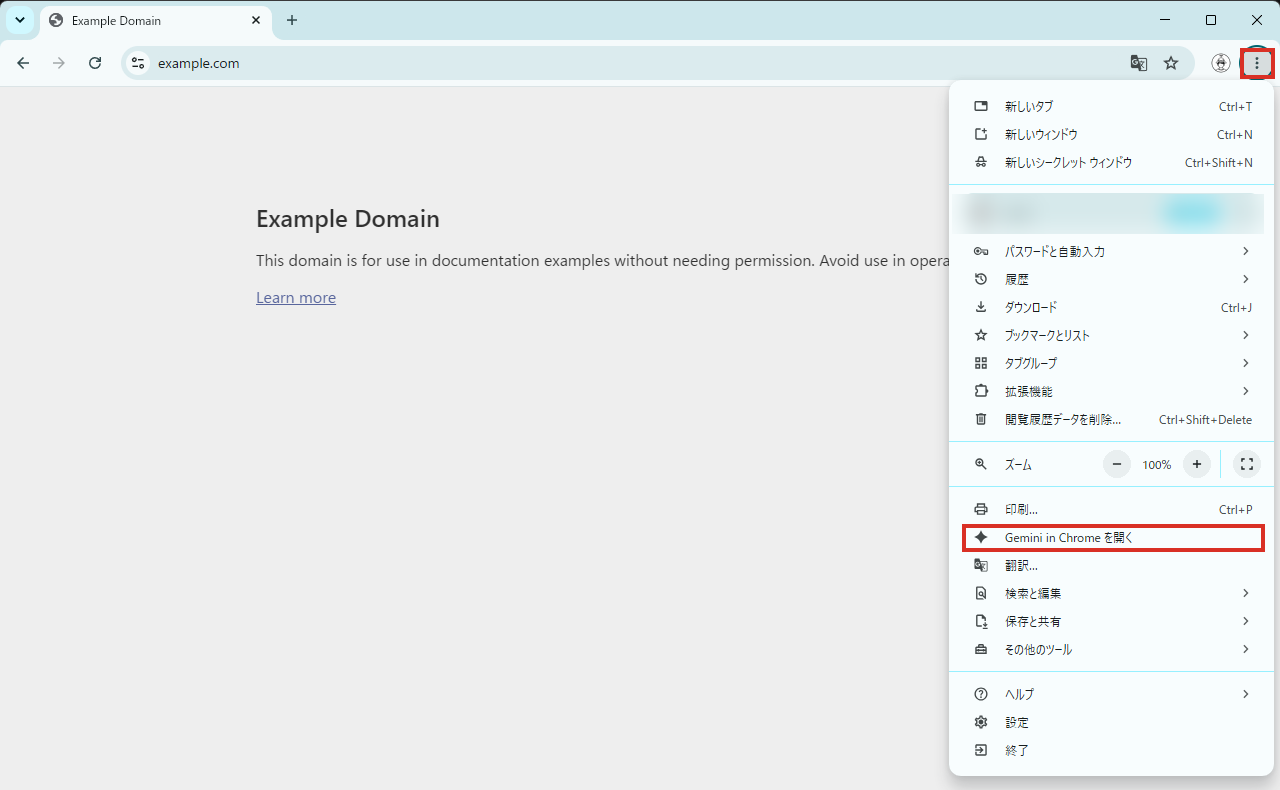The height and width of the screenshot is (790, 1280).
Task: Toggle the three-dot Chrome menu button
Action: click(1256, 63)
